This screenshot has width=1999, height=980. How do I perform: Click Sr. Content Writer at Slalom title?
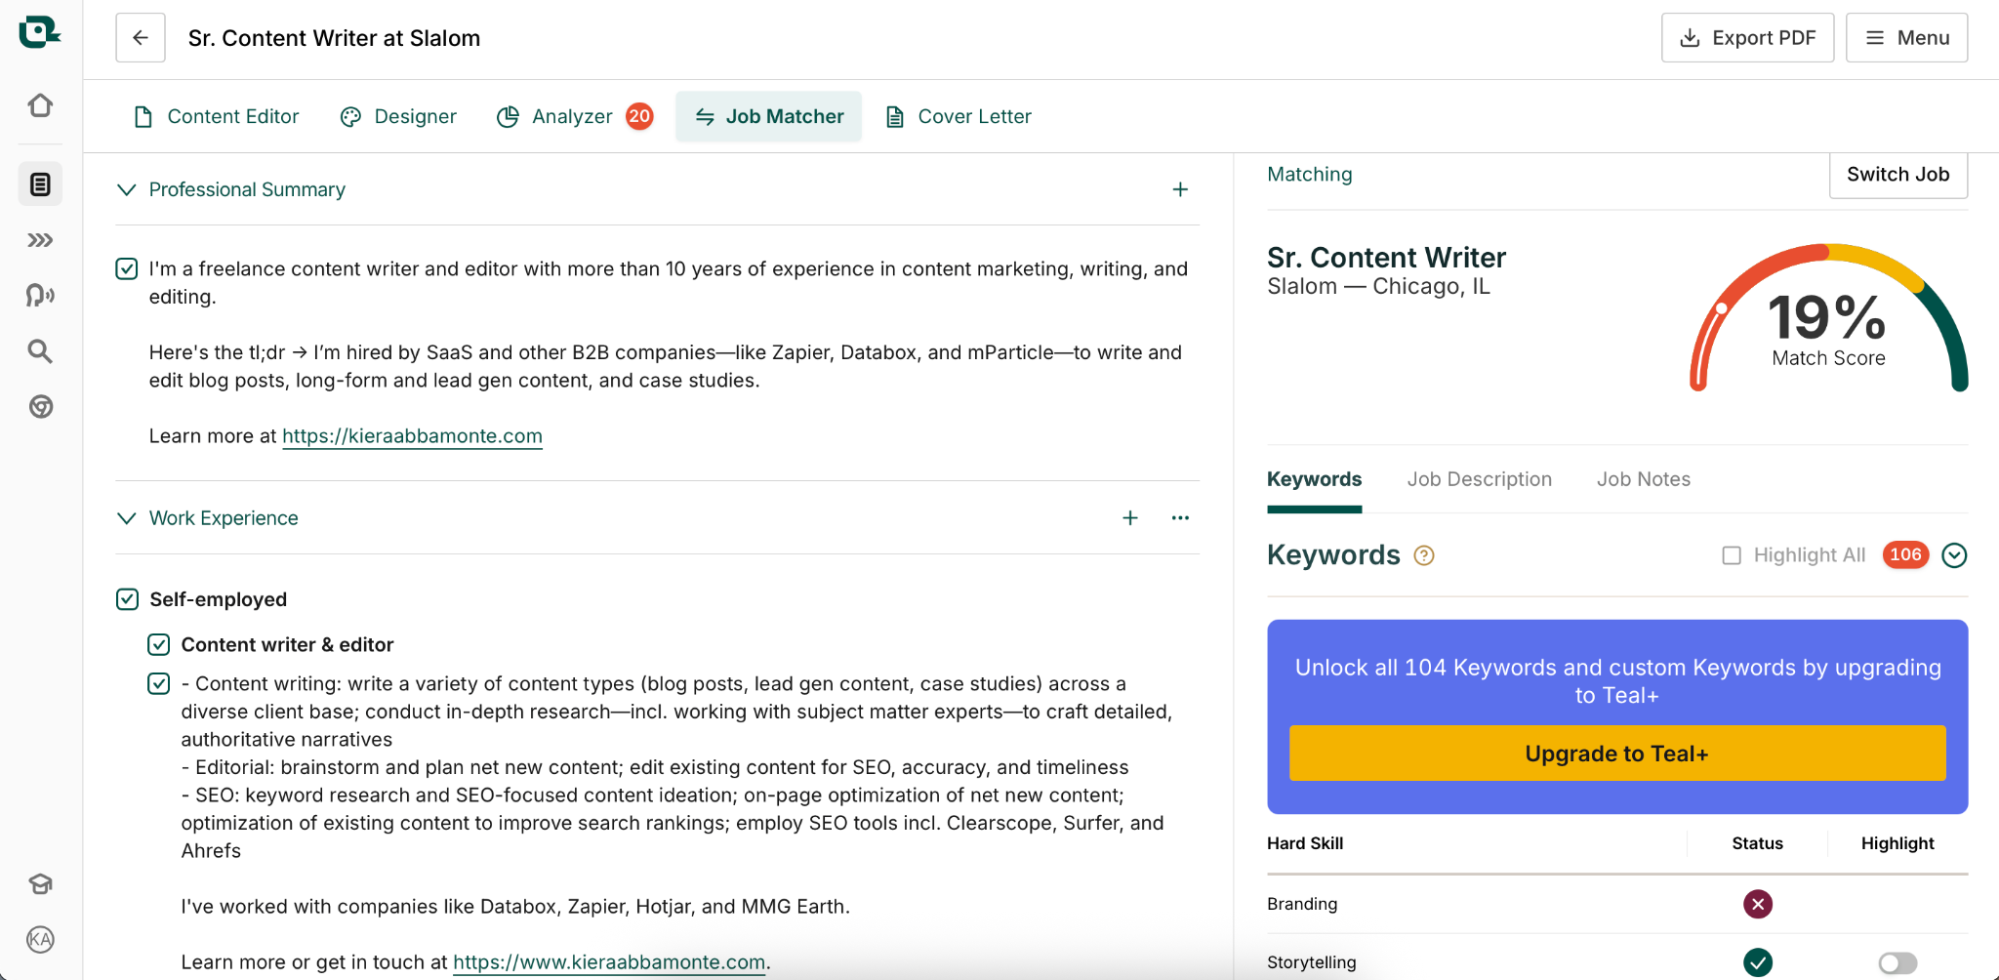coord(334,38)
